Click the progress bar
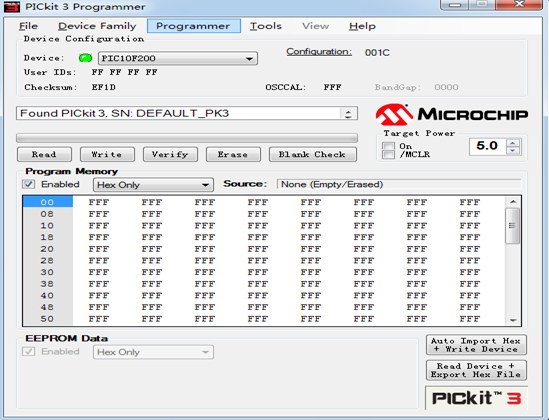 [187, 138]
